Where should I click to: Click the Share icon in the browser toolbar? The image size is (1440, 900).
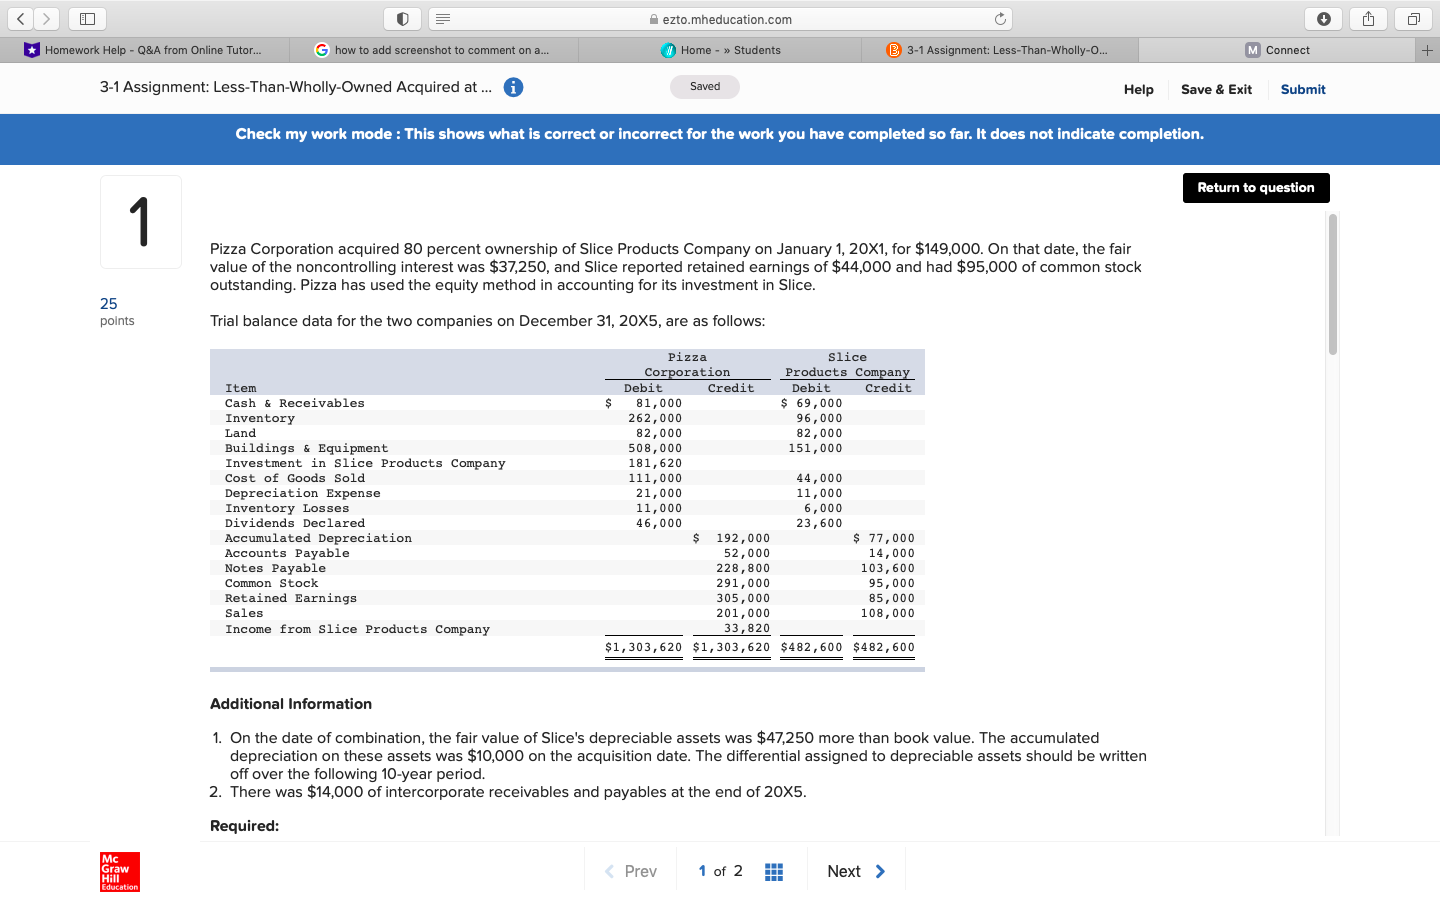[x=1368, y=18]
